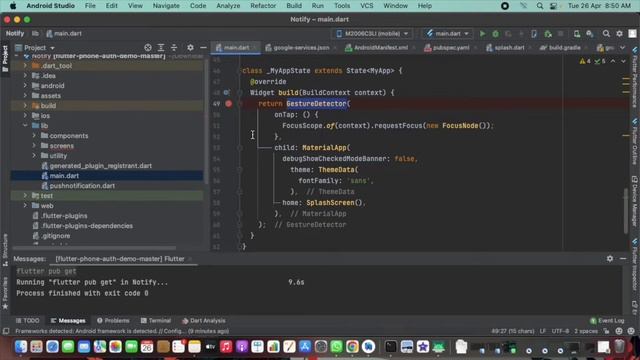Click the Flutter Hot Reload lightning icon

point(521,34)
